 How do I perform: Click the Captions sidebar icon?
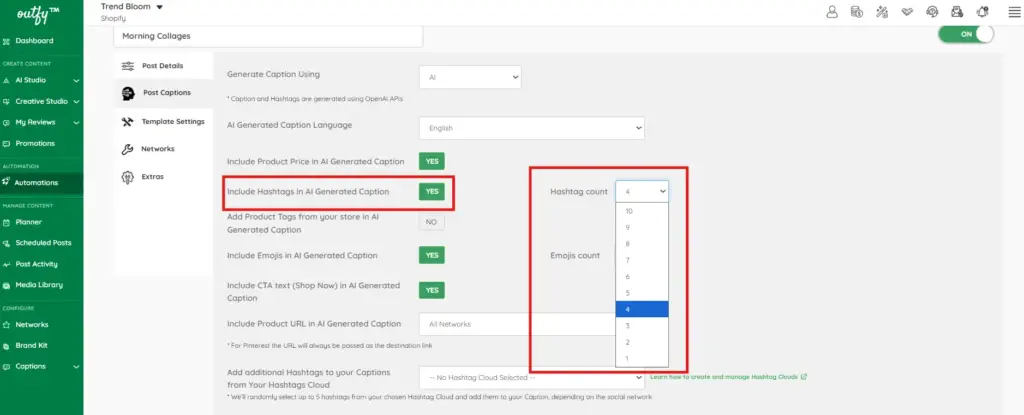(x=7, y=367)
